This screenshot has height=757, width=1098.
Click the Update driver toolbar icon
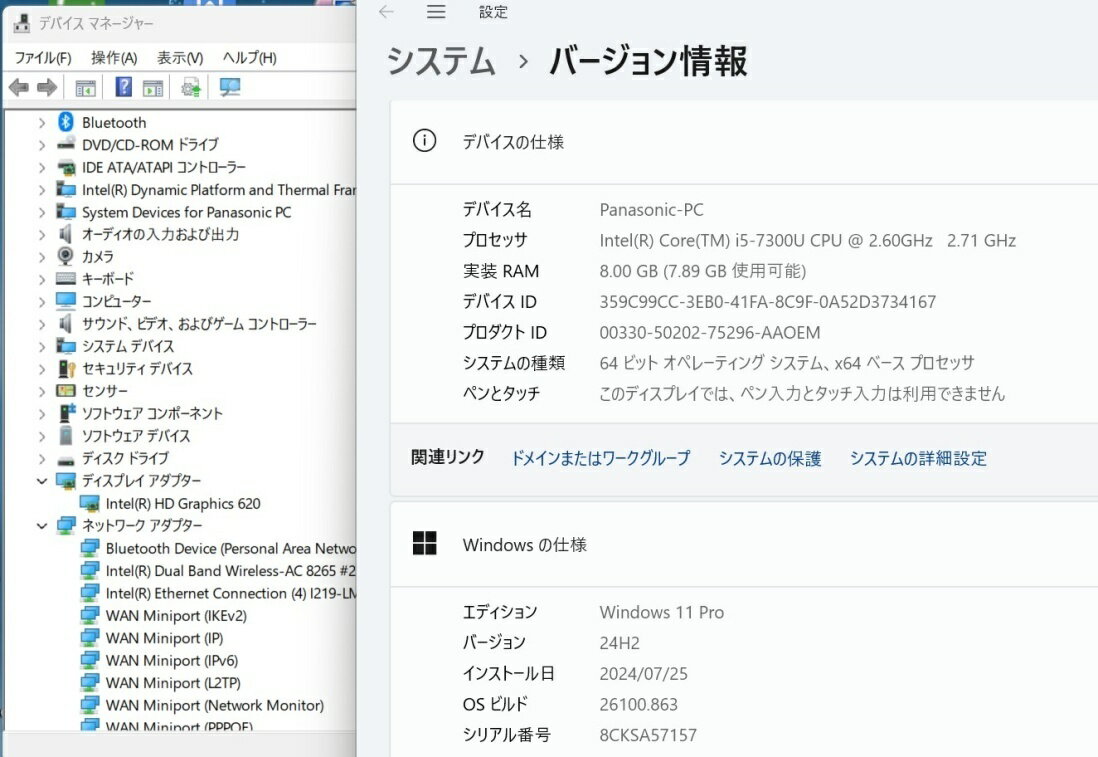coord(191,88)
